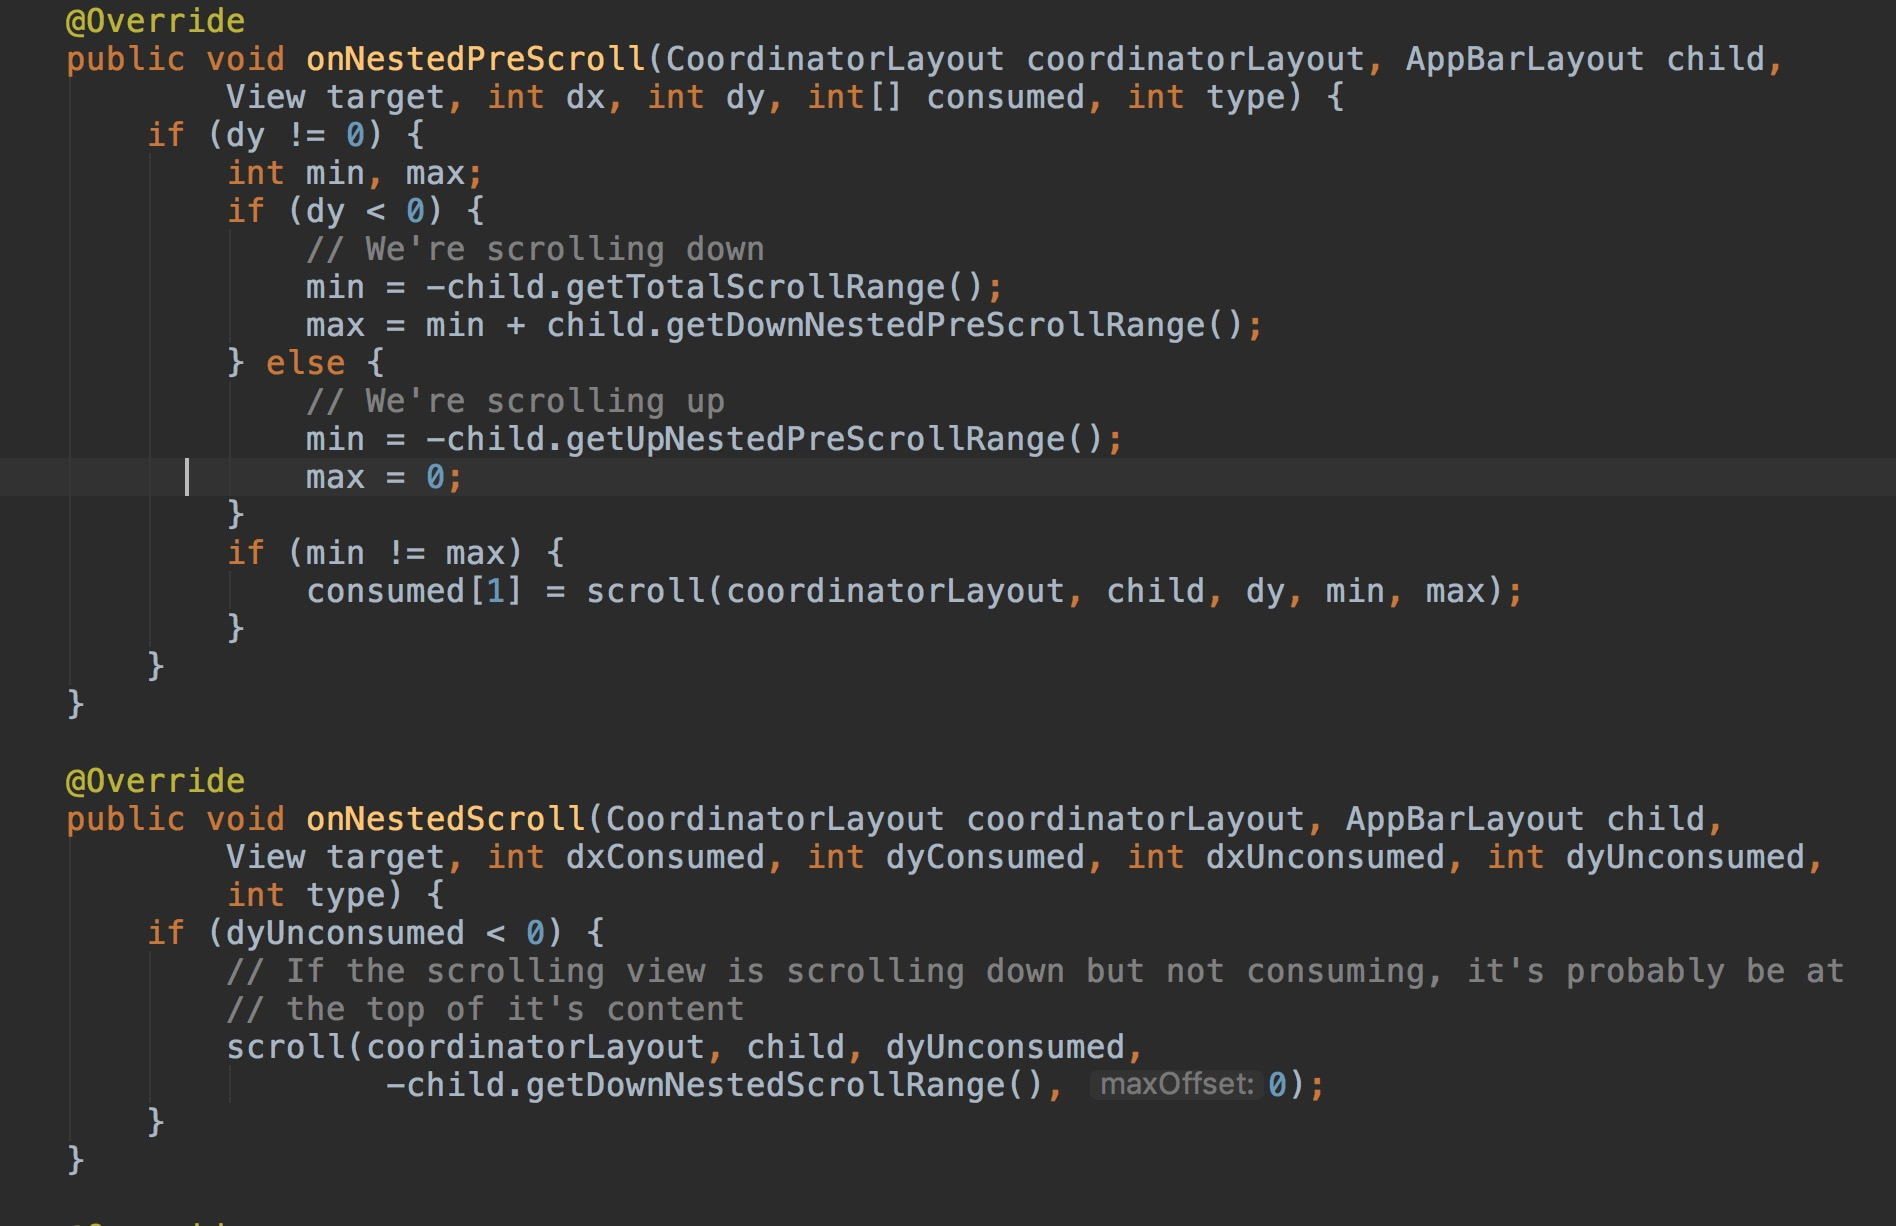Viewport: 1896px width, 1226px height.
Task: Click the dxConsumed parameter
Action: click(x=665, y=857)
